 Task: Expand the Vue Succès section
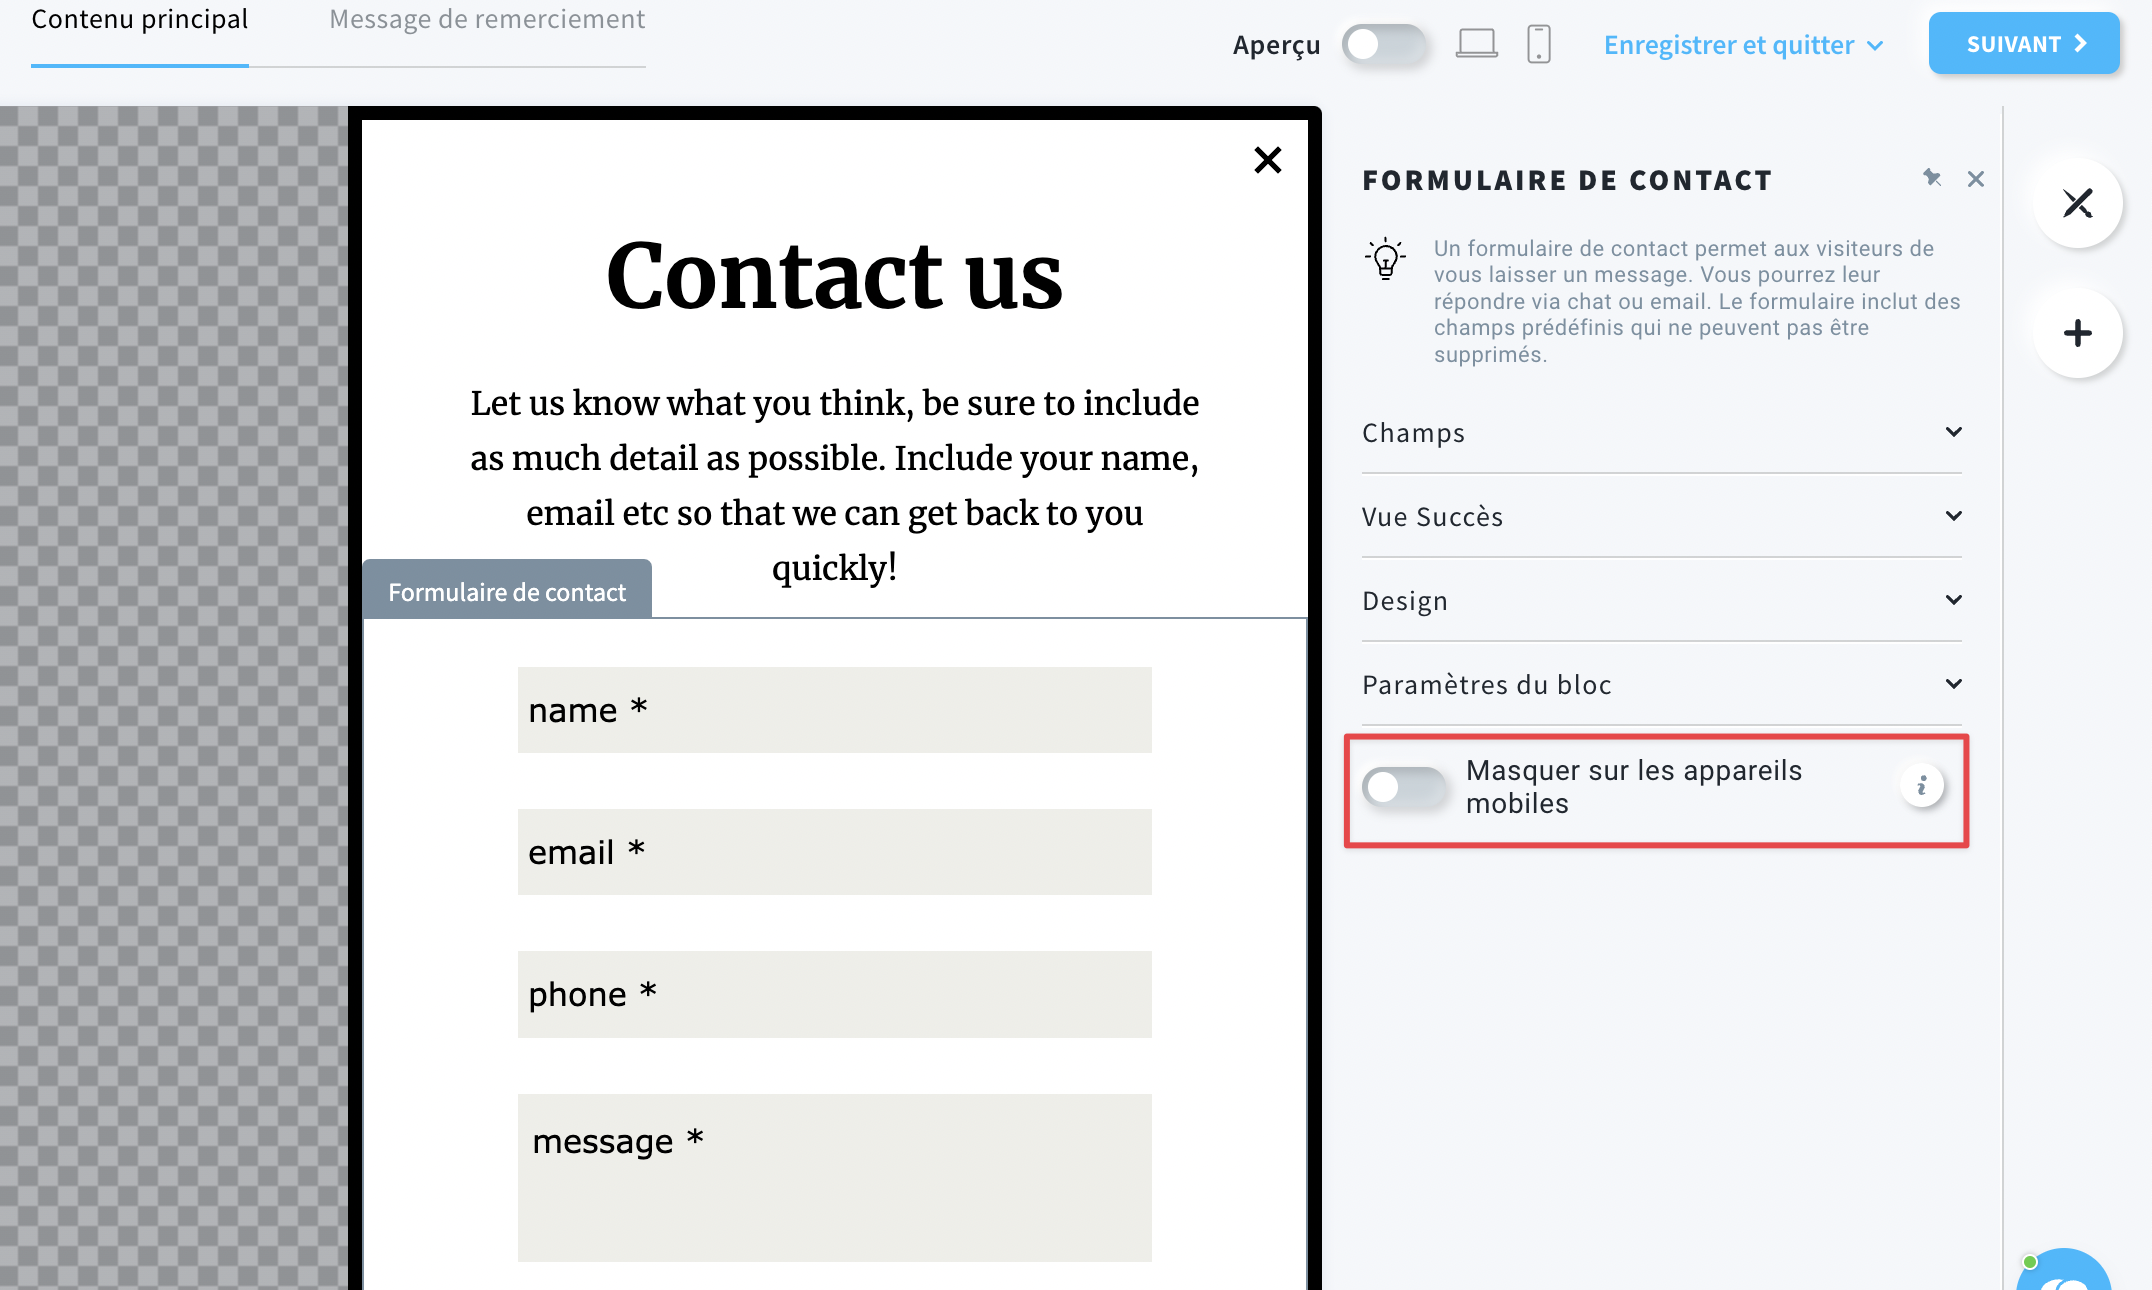[1662, 516]
